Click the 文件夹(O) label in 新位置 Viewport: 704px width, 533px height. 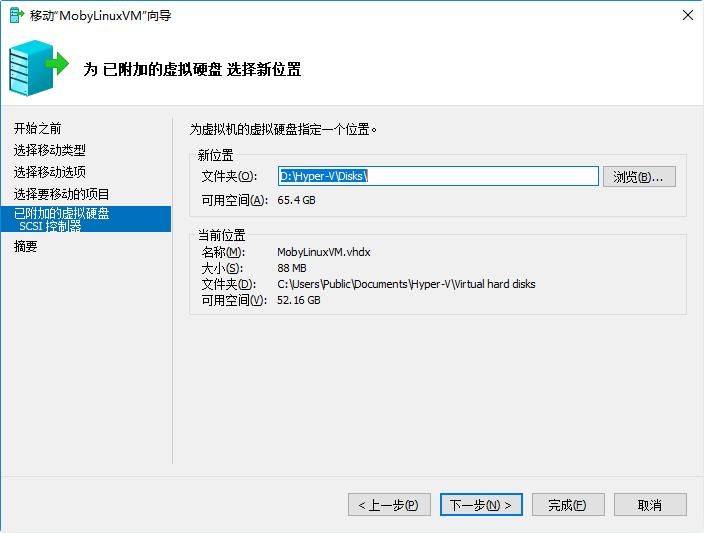(229, 177)
